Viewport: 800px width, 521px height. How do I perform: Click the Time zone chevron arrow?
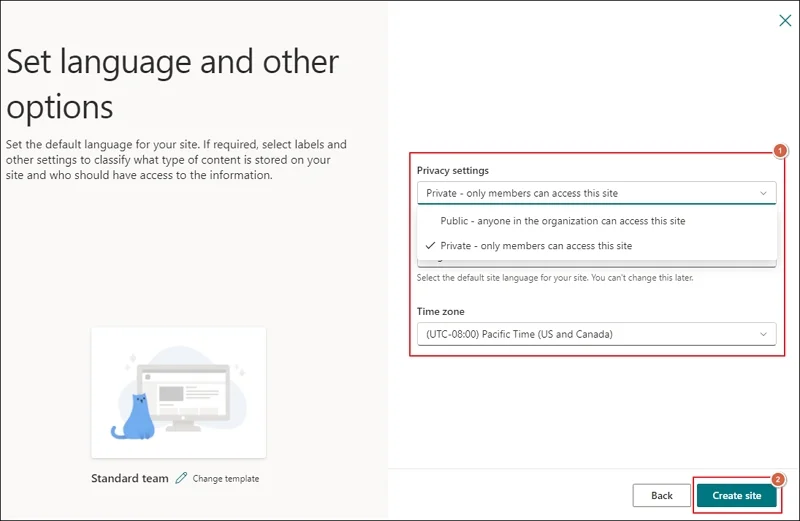click(763, 334)
